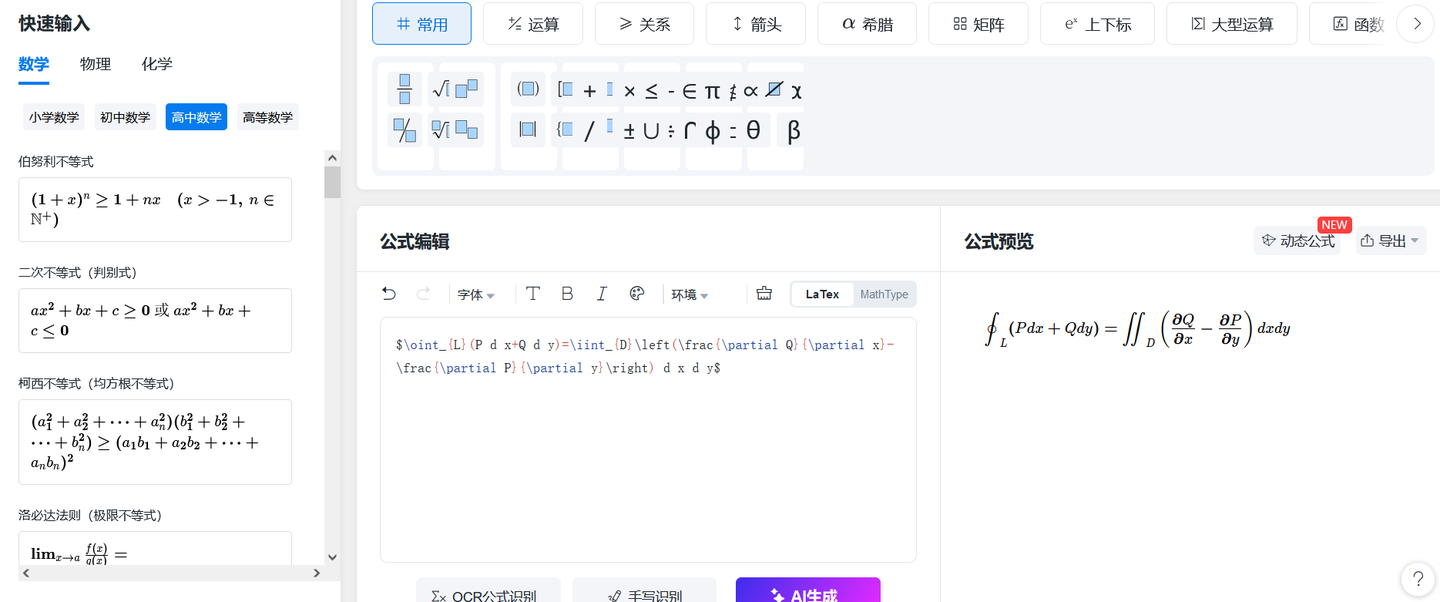Clear the formula editor with eraser icon

(765, 294)
